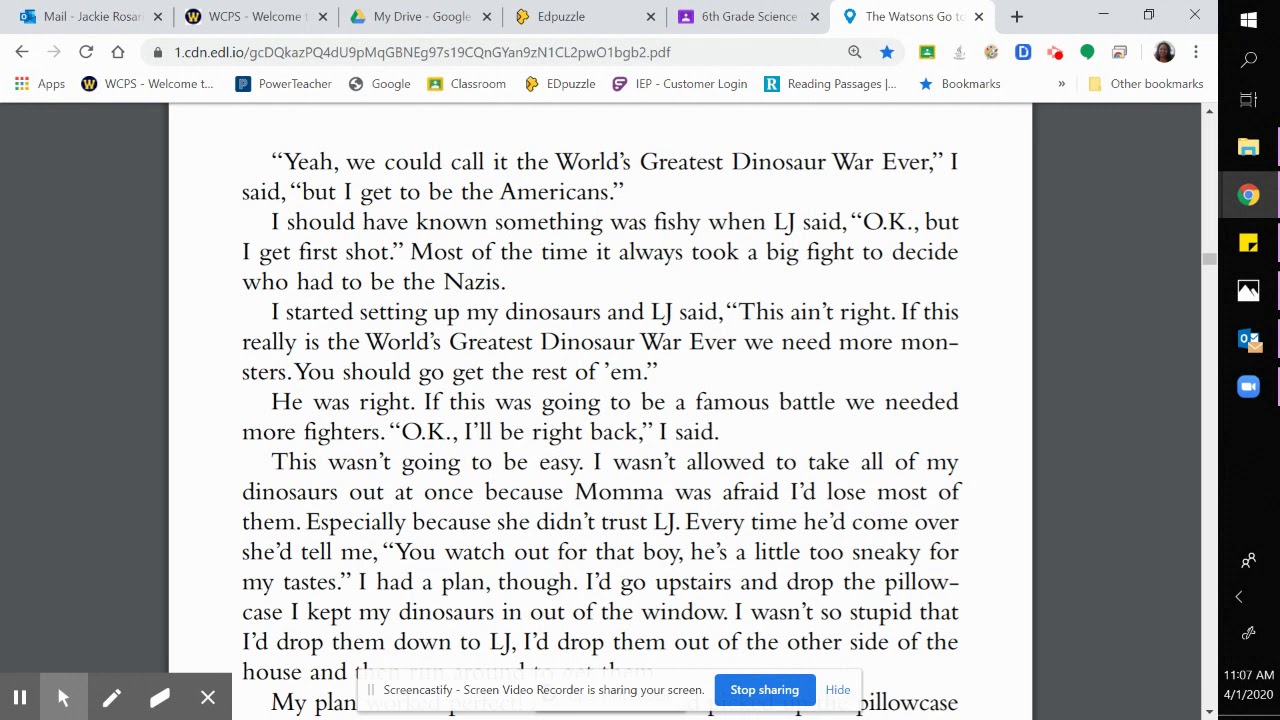Screen dimensions: 1280x720
Task: Open the browser home page
Action: pos(118,52)
